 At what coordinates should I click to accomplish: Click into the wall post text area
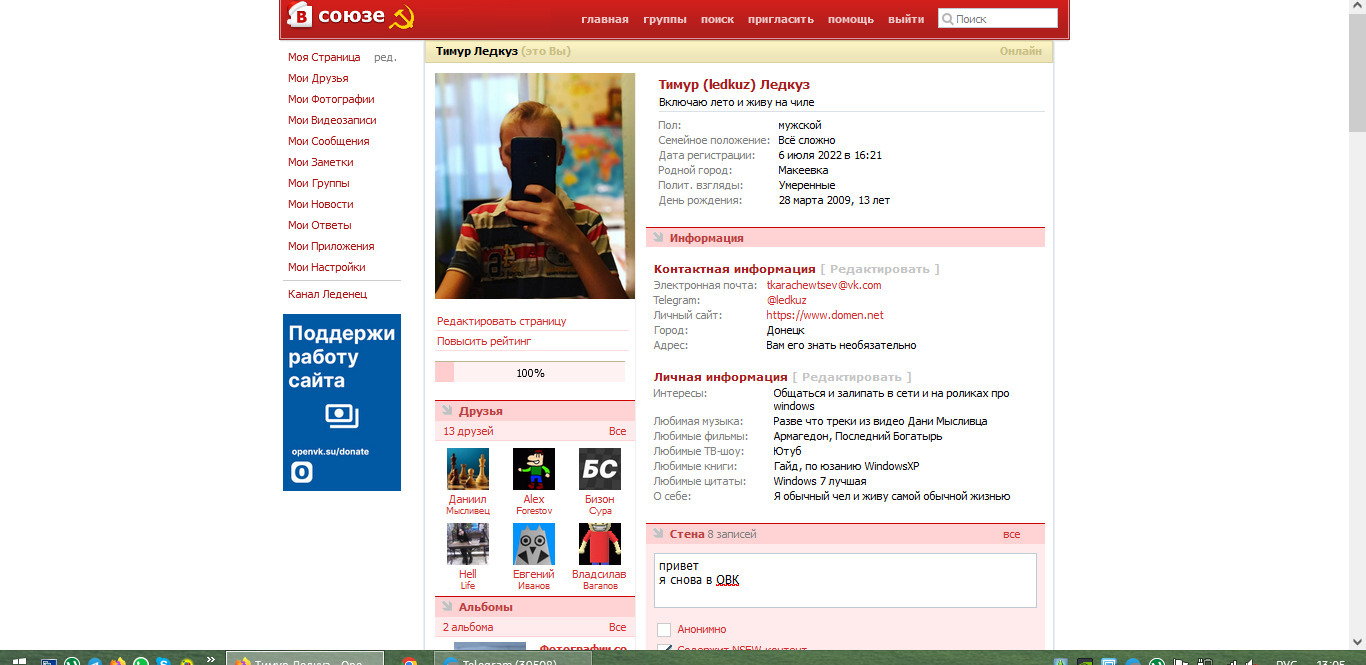845,580
